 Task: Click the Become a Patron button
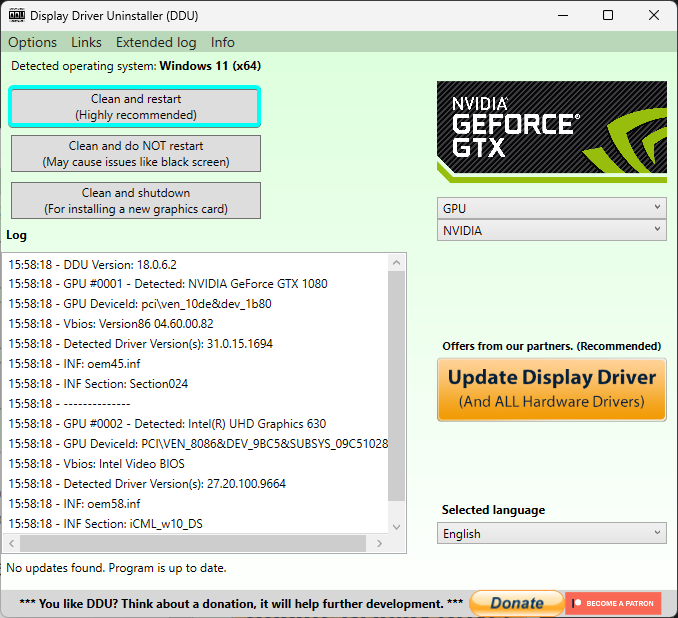613,603
